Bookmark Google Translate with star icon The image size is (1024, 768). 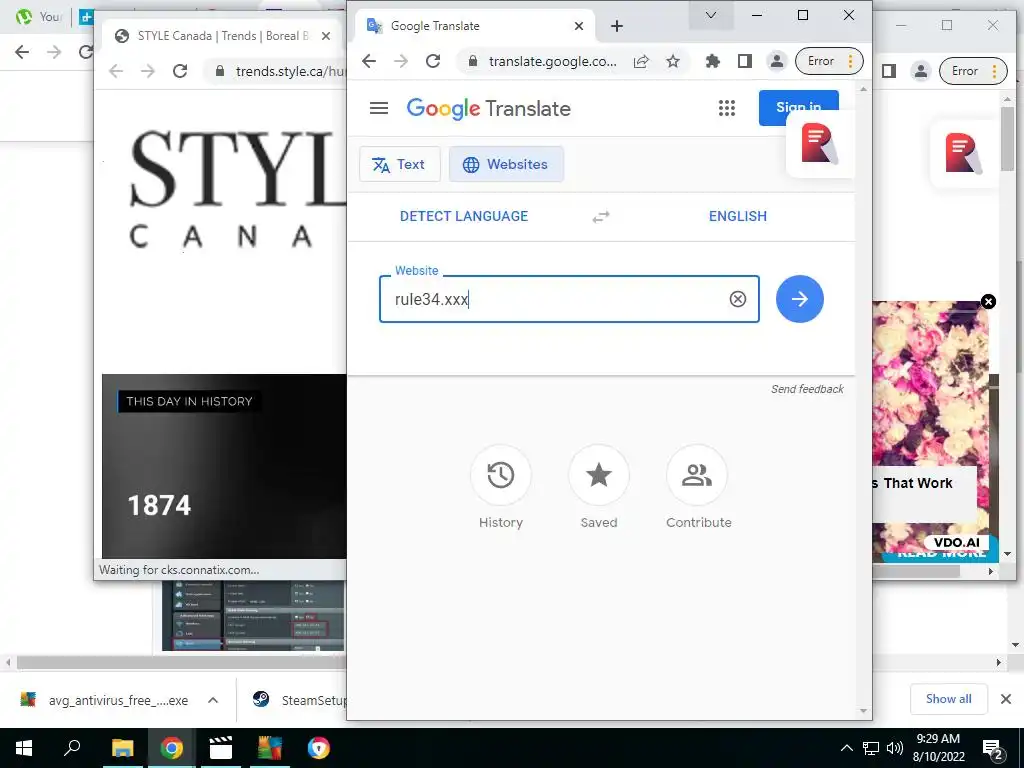pos(673,61)
